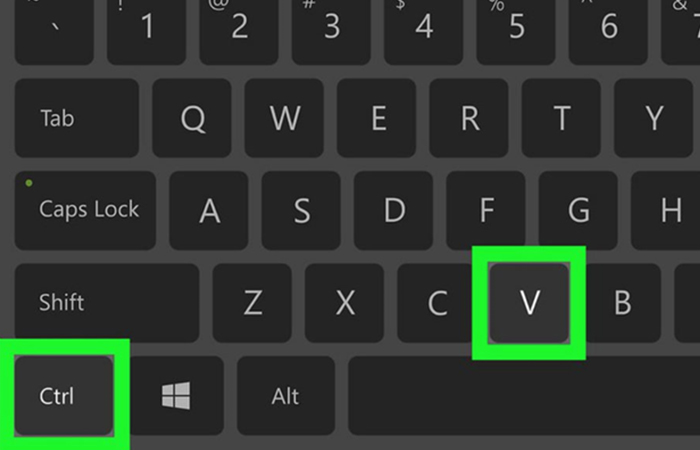Click the Windows logo key
Screen dimensions: 700x450
pyautogui.click(x=176, y=396)
